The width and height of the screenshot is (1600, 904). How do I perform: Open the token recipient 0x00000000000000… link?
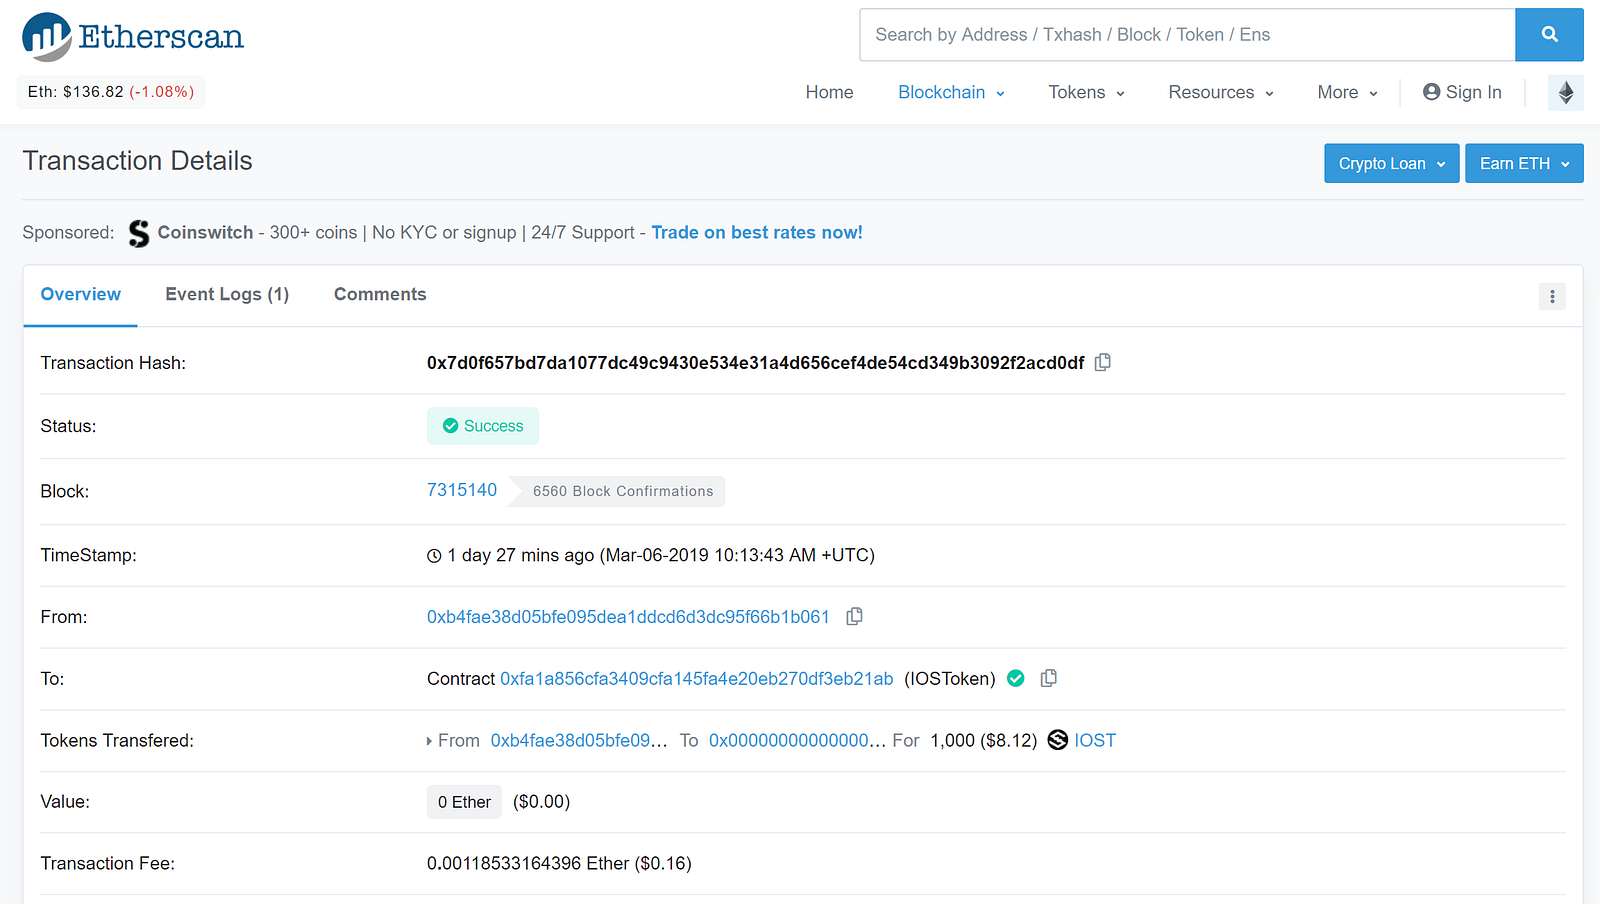click(797, 741)
